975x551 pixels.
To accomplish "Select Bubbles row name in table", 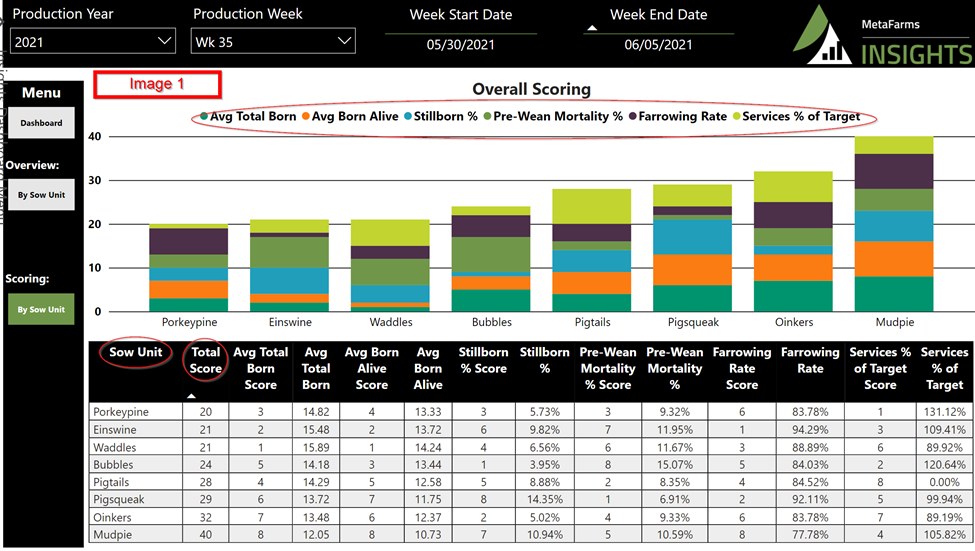I will coord(113,465).
